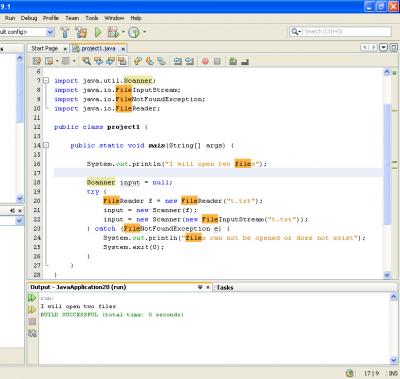Select the Output - JavaApplication20 (run) tab
400x379 pixels.
78,287
